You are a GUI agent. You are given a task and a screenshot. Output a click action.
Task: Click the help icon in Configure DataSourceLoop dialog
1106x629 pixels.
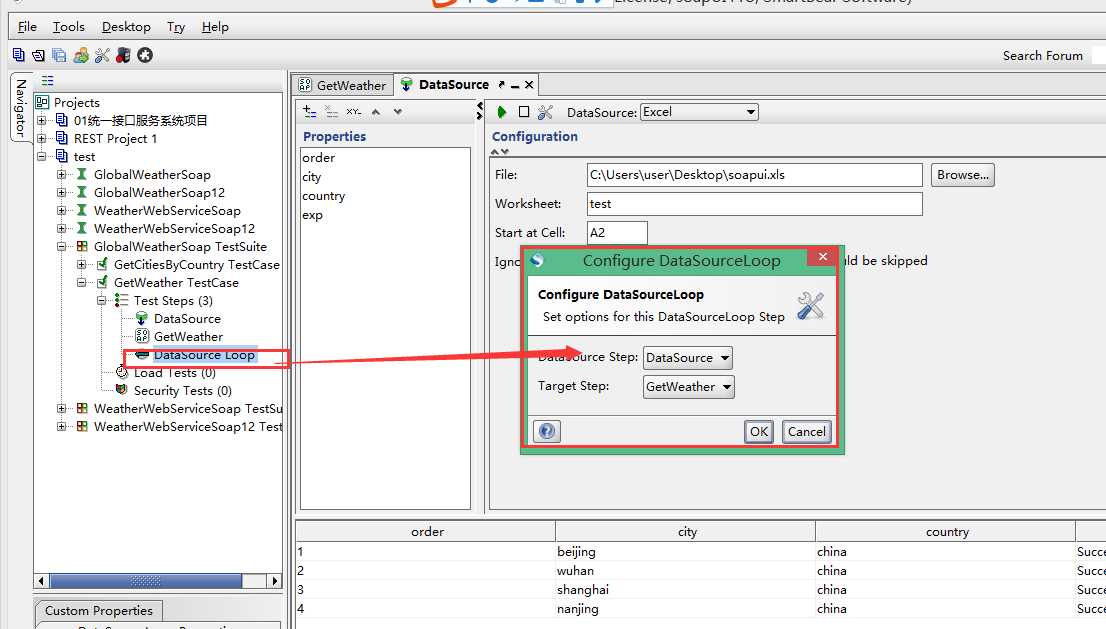tap(547, 431)
